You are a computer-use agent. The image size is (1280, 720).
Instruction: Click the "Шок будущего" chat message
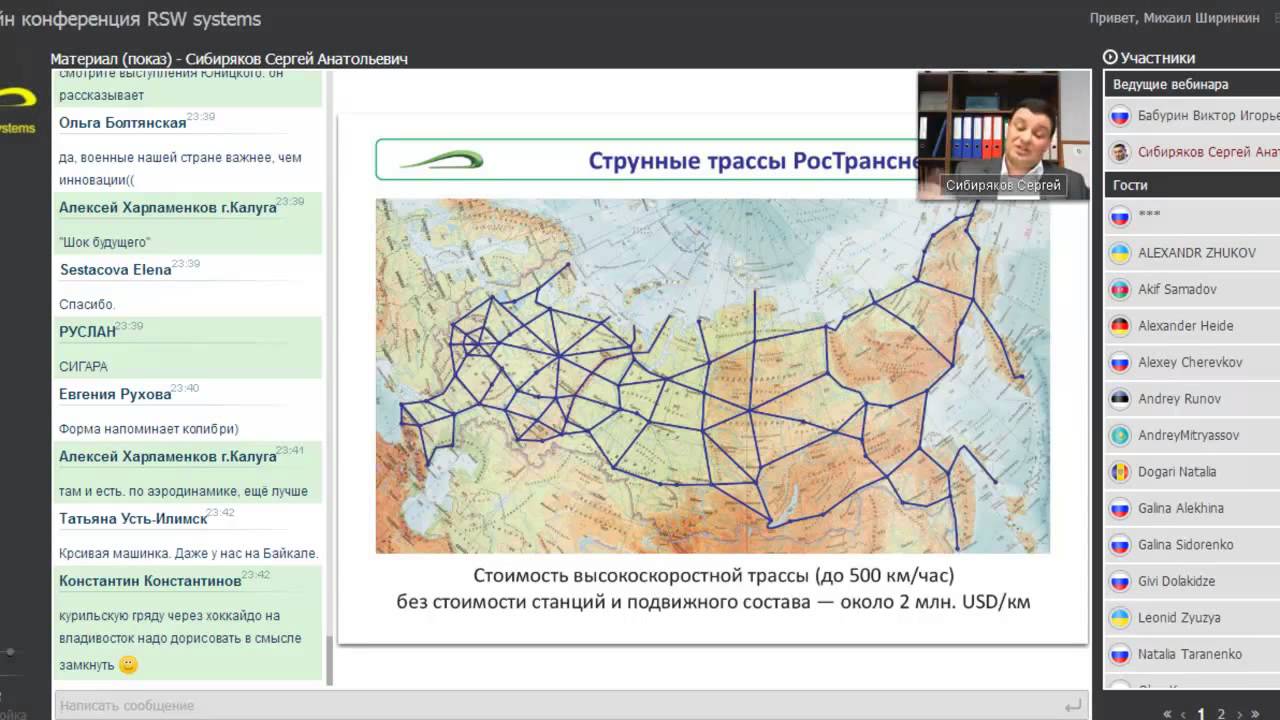[105, 242]
